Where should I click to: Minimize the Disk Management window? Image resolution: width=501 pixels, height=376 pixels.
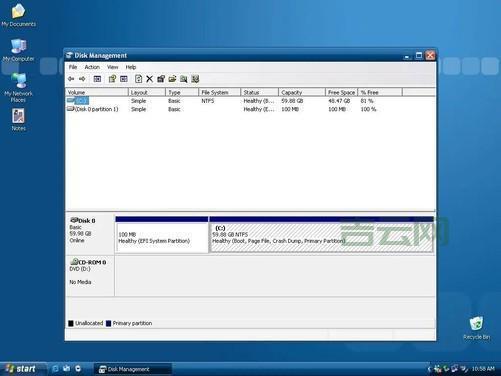pos(407,56)
